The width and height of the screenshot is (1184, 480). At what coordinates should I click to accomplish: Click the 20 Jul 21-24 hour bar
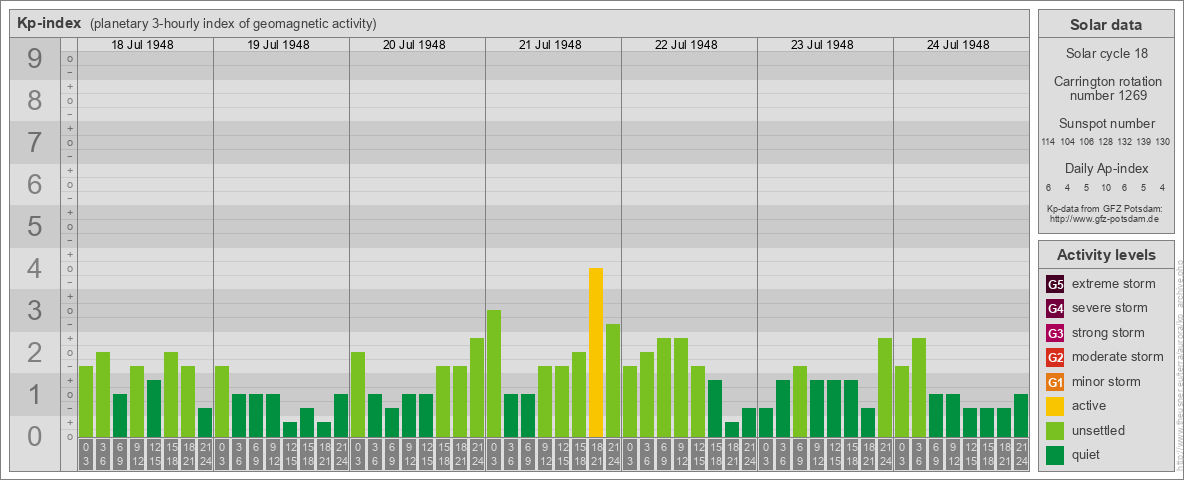coord(476,387)
